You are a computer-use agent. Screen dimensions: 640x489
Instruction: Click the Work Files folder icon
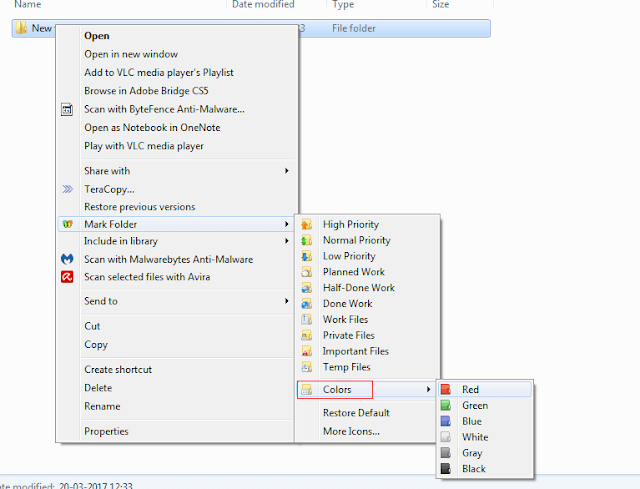(x=307, y=319)
